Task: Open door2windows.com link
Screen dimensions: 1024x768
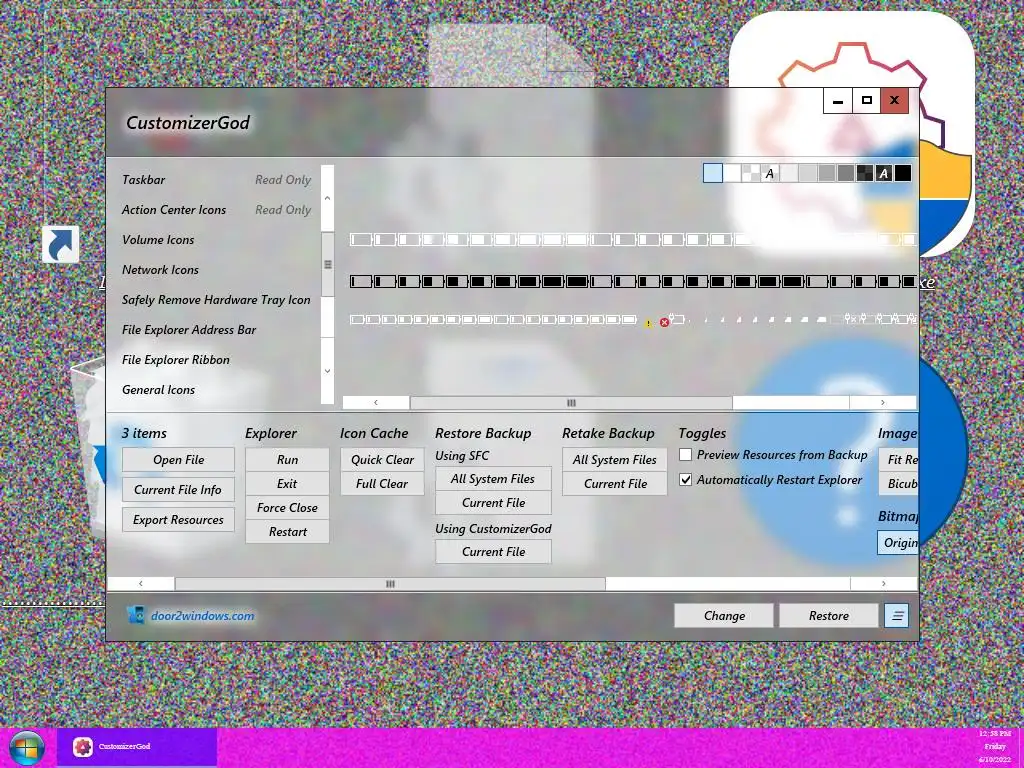Action: click(x=202, y=615)
